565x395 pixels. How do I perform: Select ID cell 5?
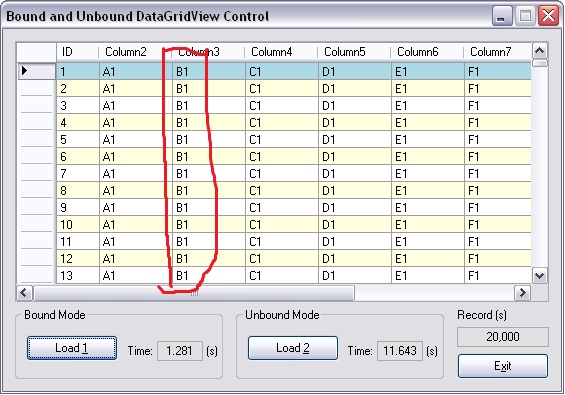tap(78, 139)
